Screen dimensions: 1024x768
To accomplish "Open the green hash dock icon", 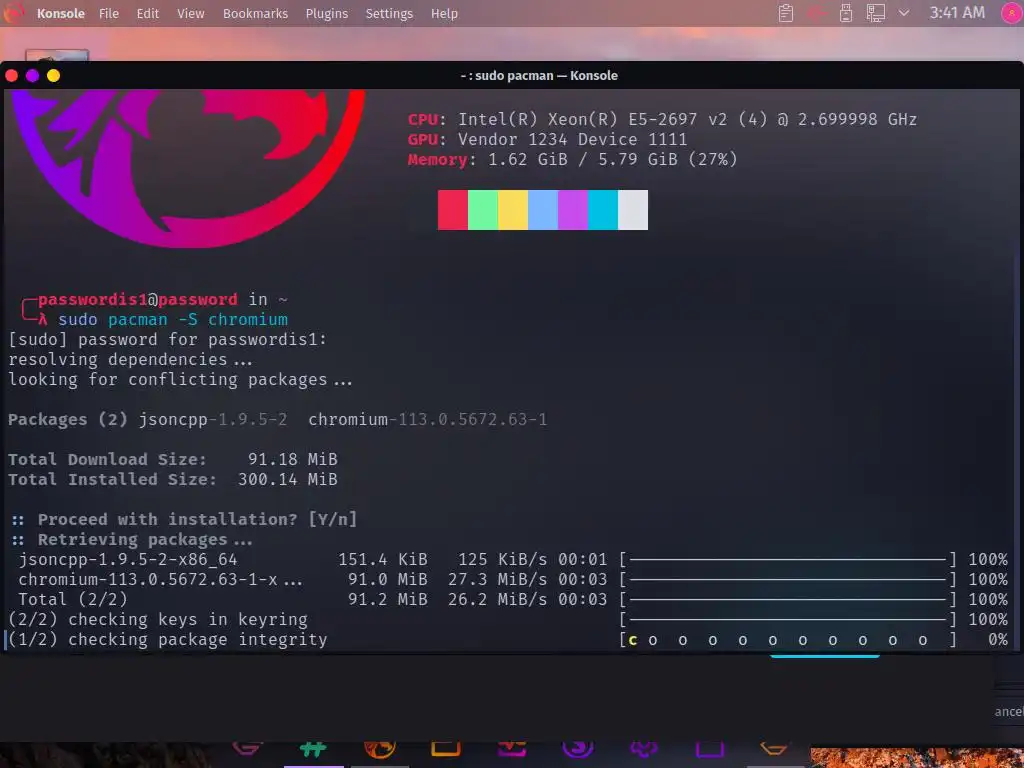I will (313, 750).
